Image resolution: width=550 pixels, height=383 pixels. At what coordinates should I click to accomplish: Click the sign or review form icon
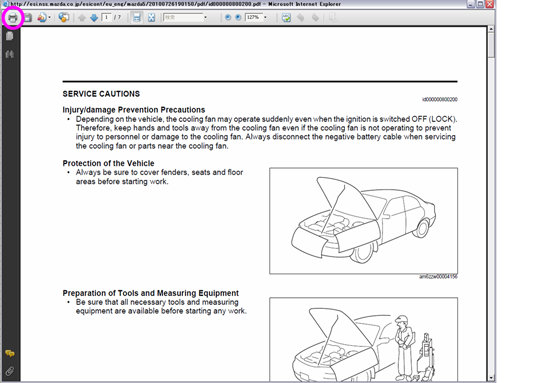286,18
